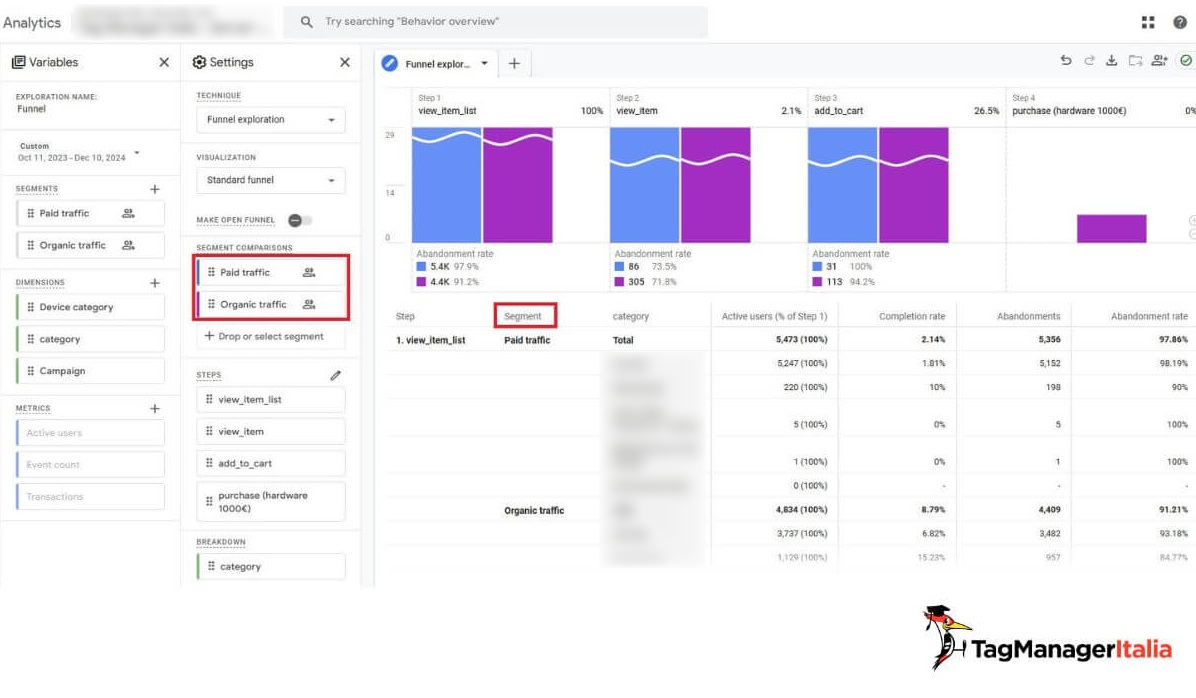Add a new exploration tab
Viewport: 1196px width, 698px height.
tap(514, 63)
